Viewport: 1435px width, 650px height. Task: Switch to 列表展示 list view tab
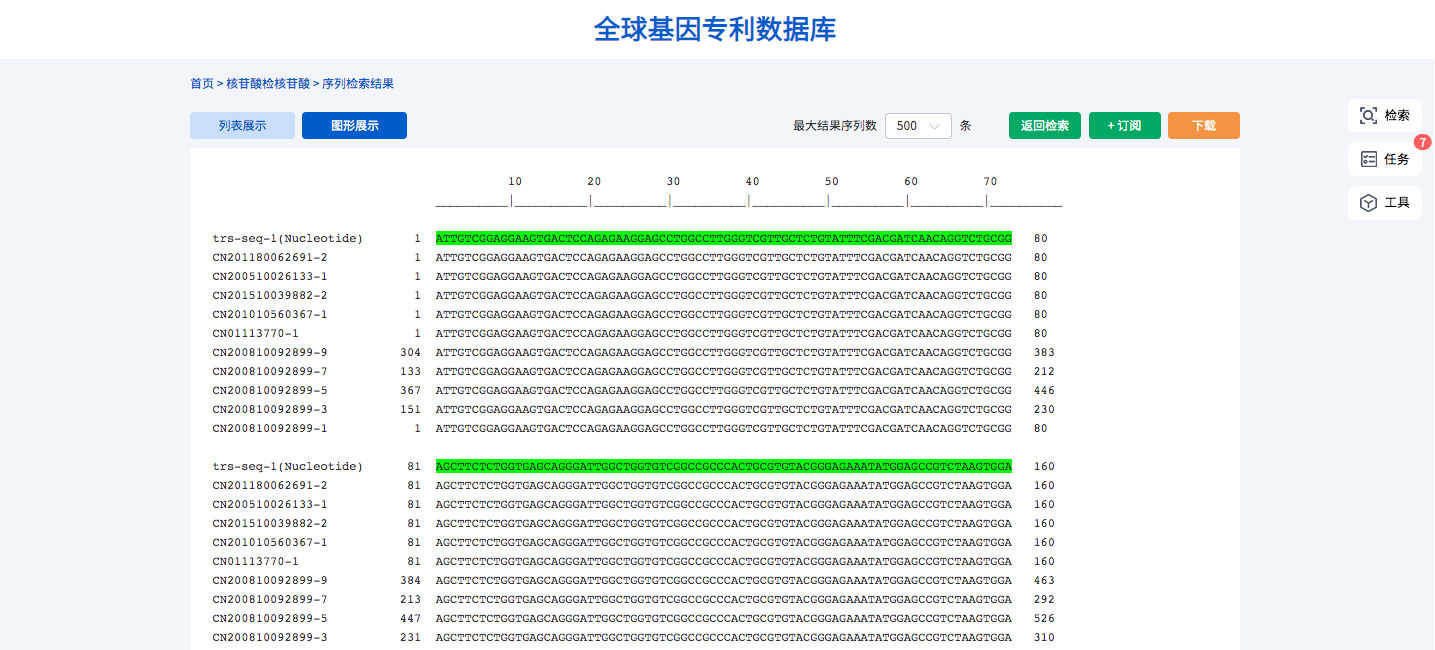click(242, 126)
